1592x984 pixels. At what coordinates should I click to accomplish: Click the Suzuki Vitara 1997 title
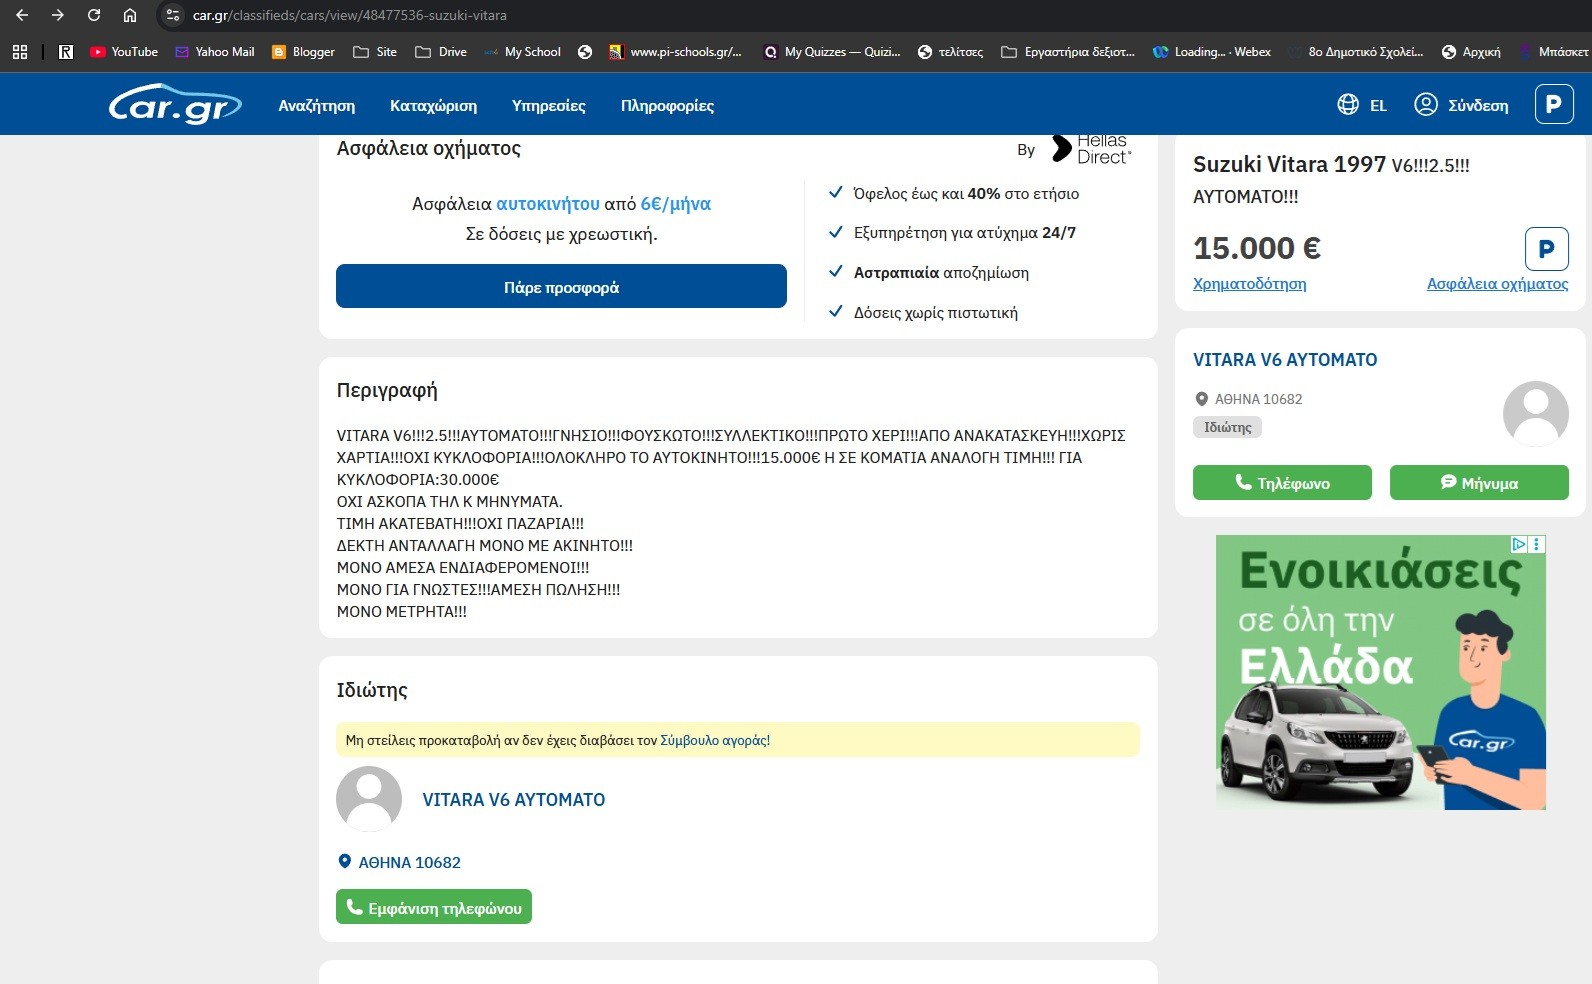click(1289, 164)
